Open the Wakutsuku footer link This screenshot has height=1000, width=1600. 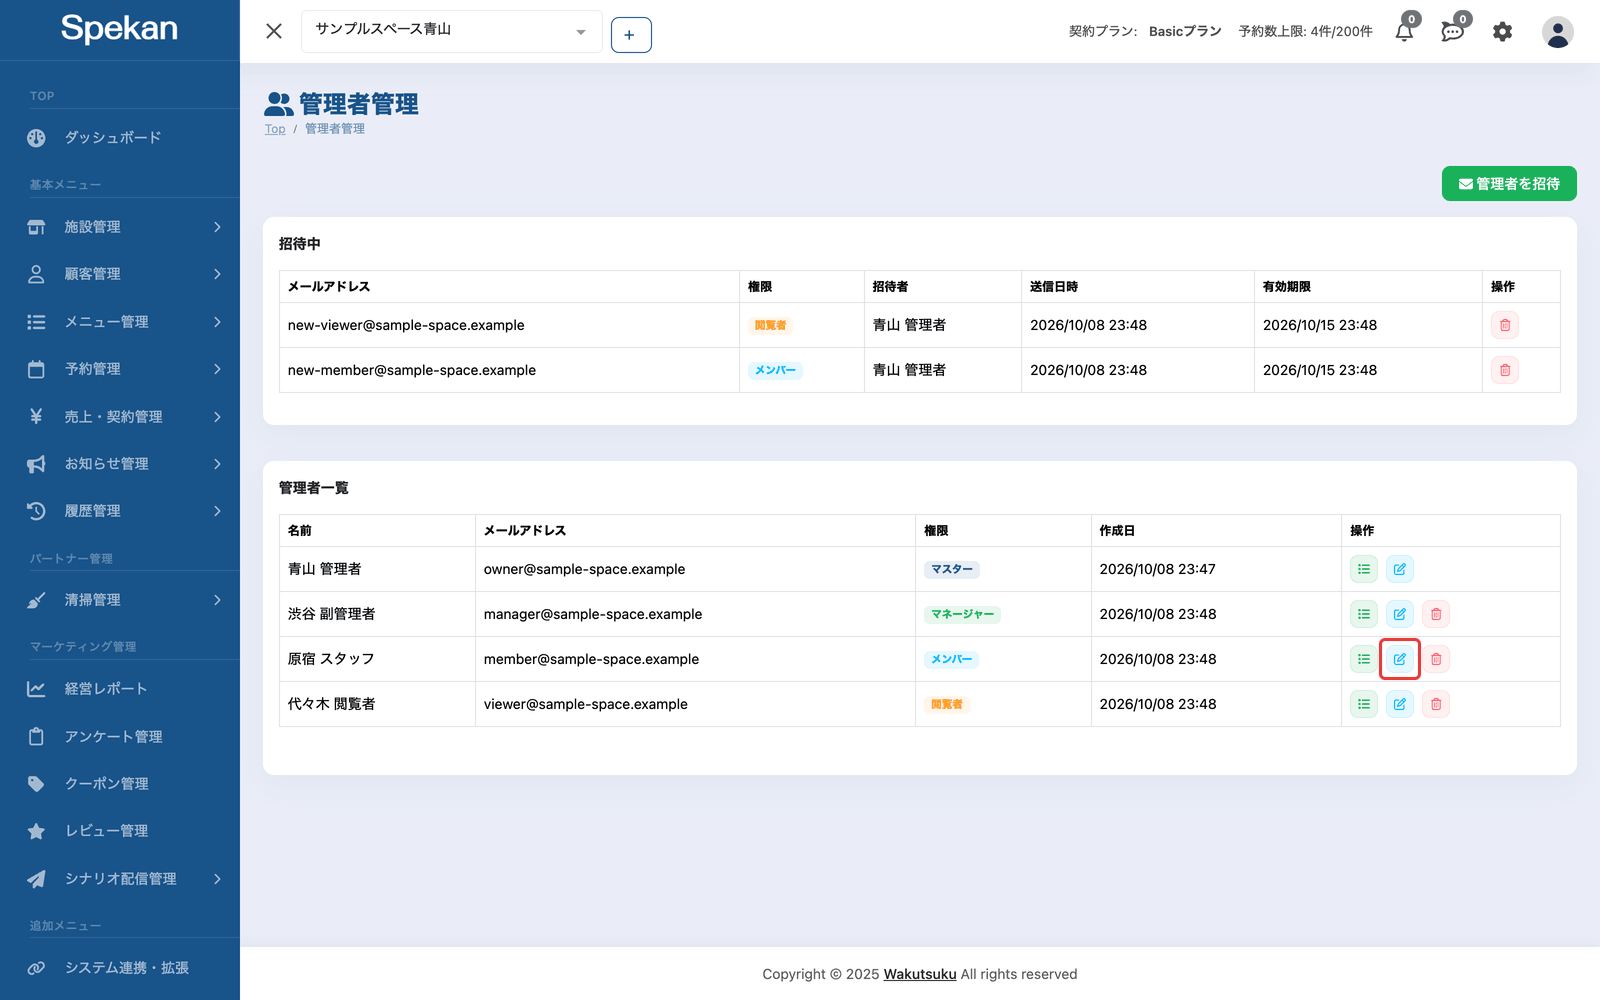920,974
